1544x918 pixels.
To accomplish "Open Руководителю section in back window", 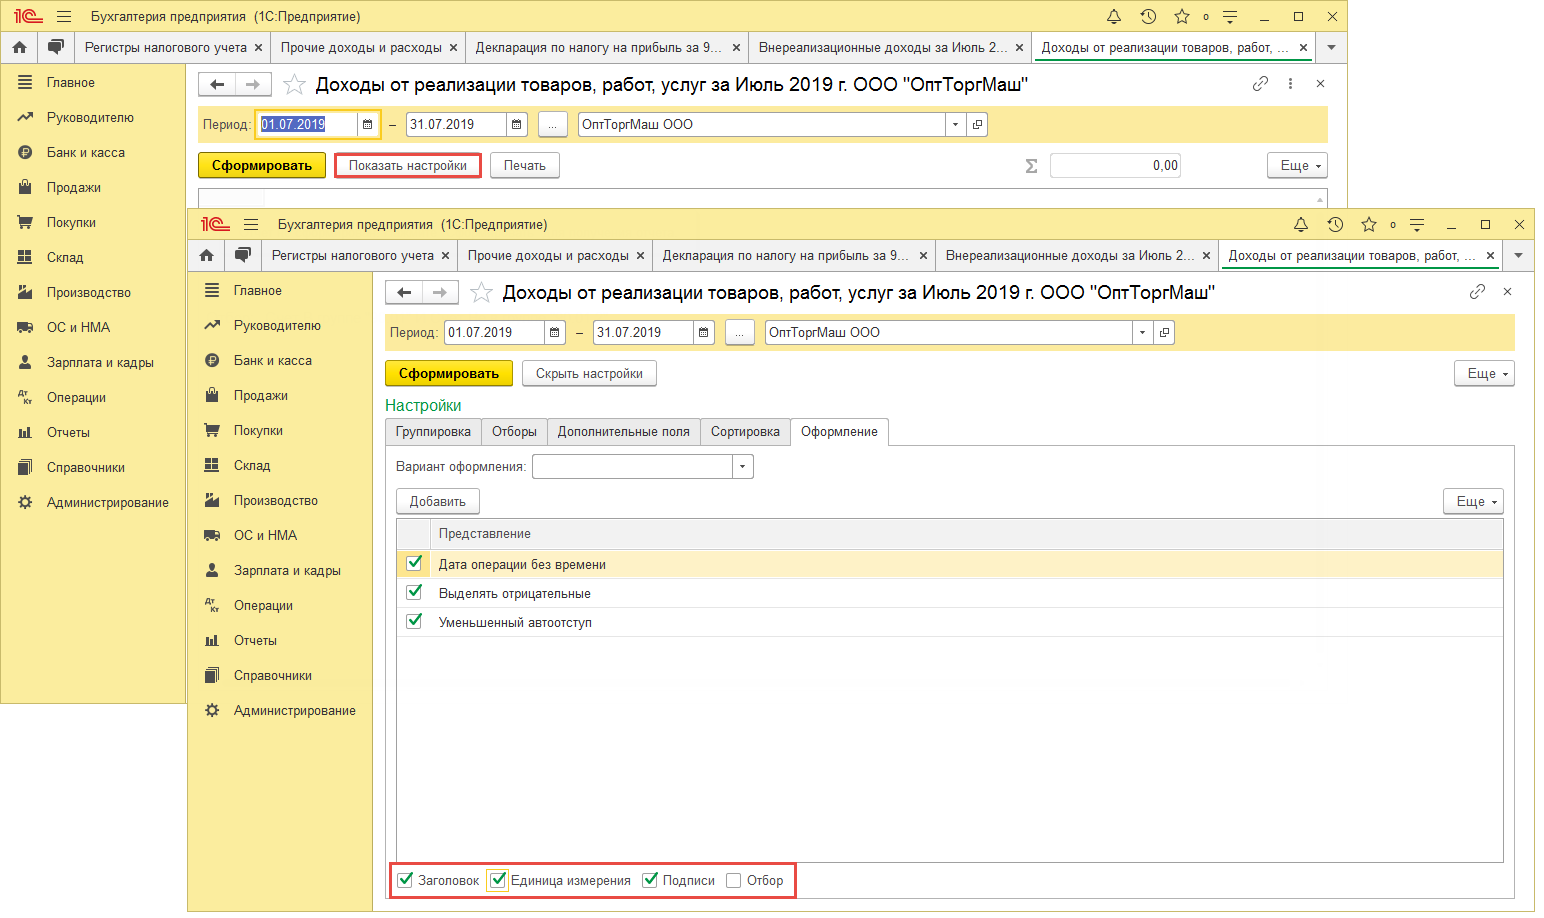I will pyautogui.click(x=90, y=118).
